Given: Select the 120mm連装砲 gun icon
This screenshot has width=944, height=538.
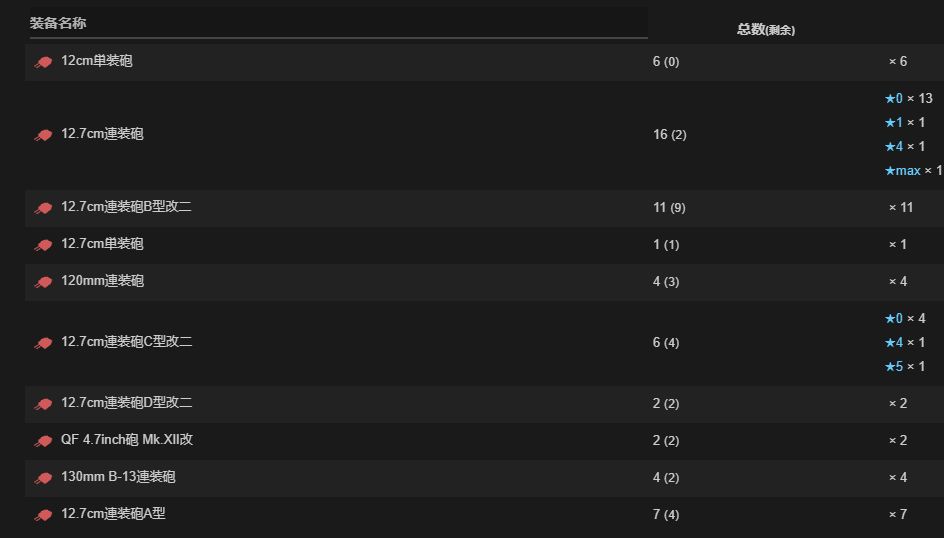Looking at the screenshot, I should tap(43, 282).
